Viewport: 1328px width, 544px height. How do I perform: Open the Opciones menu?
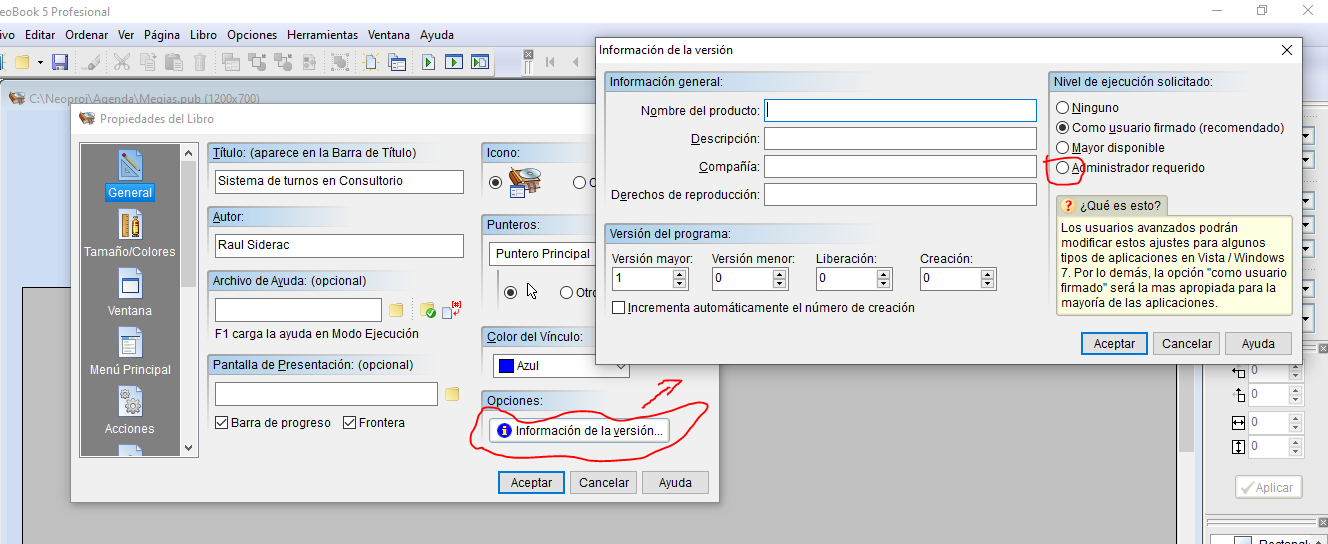coord(252,34)
